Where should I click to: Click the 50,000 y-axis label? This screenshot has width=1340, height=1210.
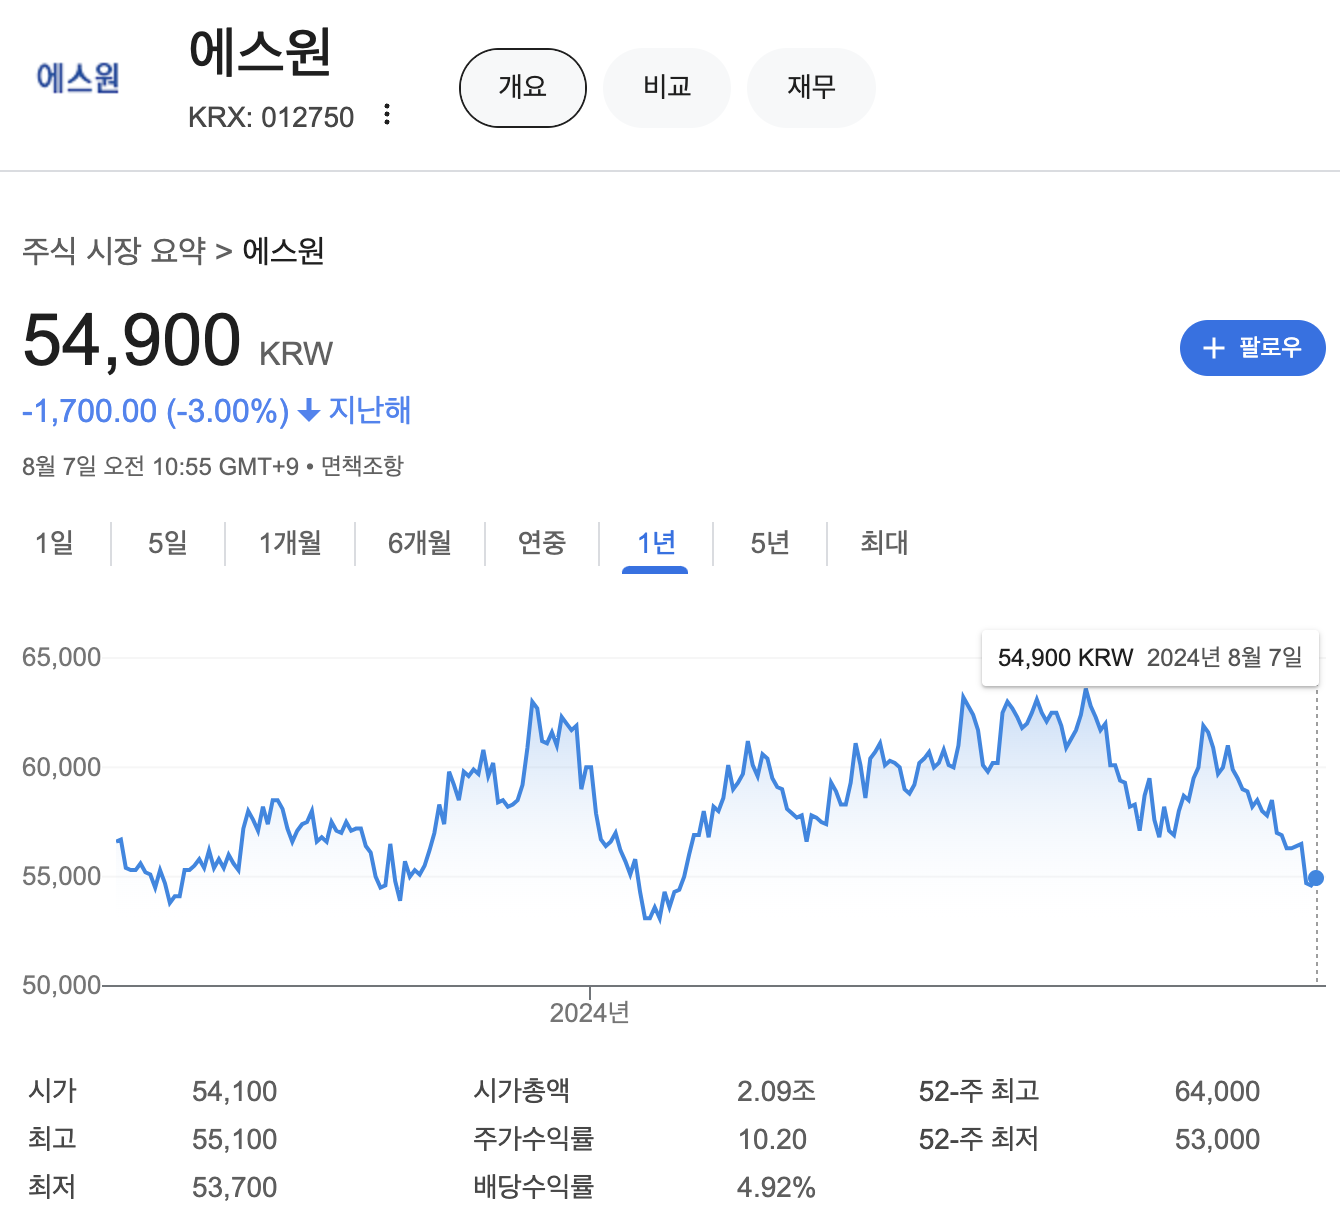[x=62, y=985]
